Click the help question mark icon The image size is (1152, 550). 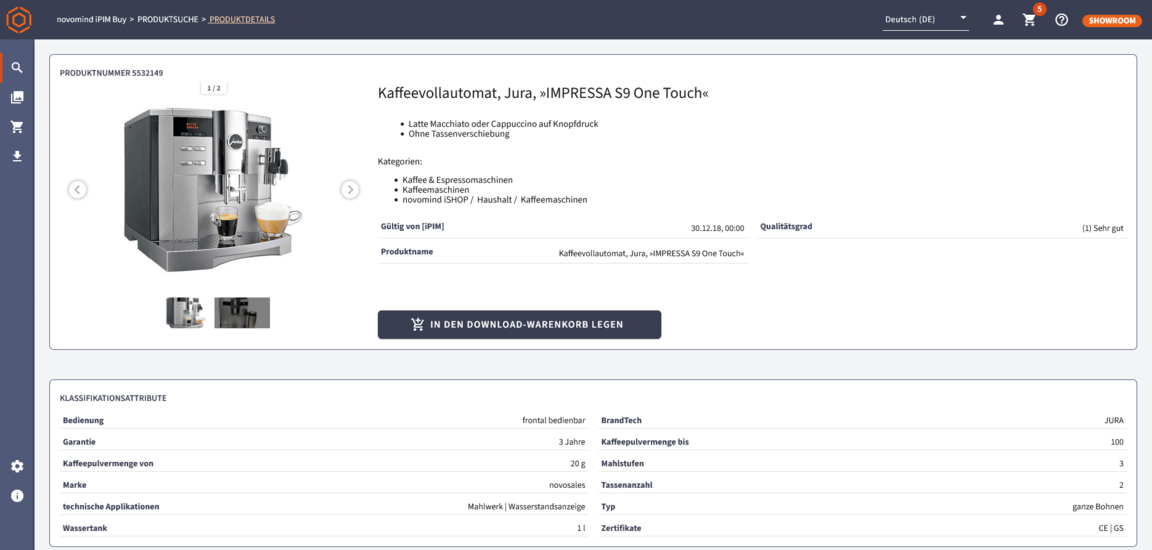click(1062, 20)
